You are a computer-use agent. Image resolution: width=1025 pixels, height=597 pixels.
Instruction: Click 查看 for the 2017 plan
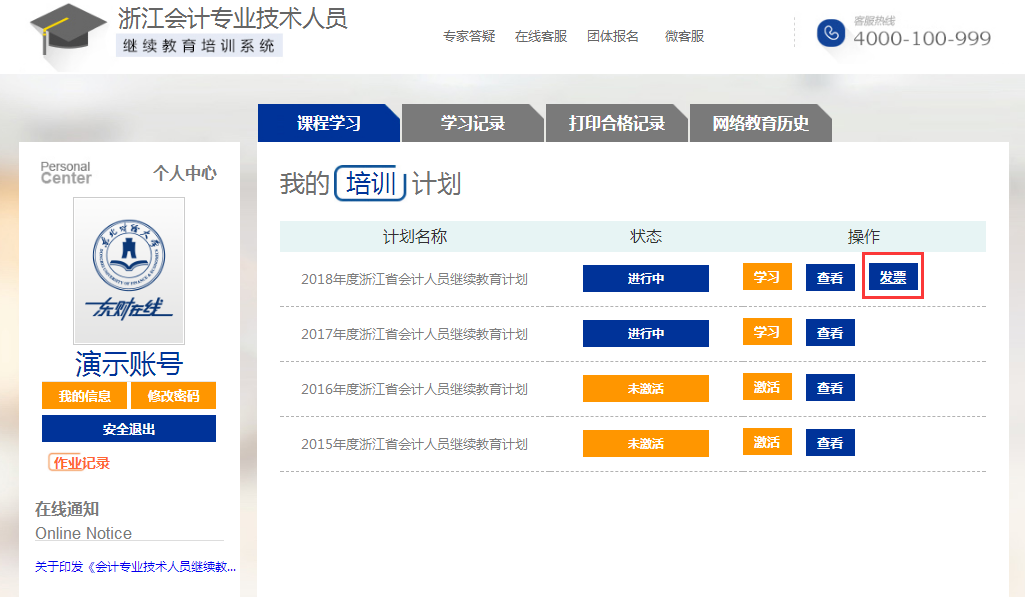click(830, 333)
